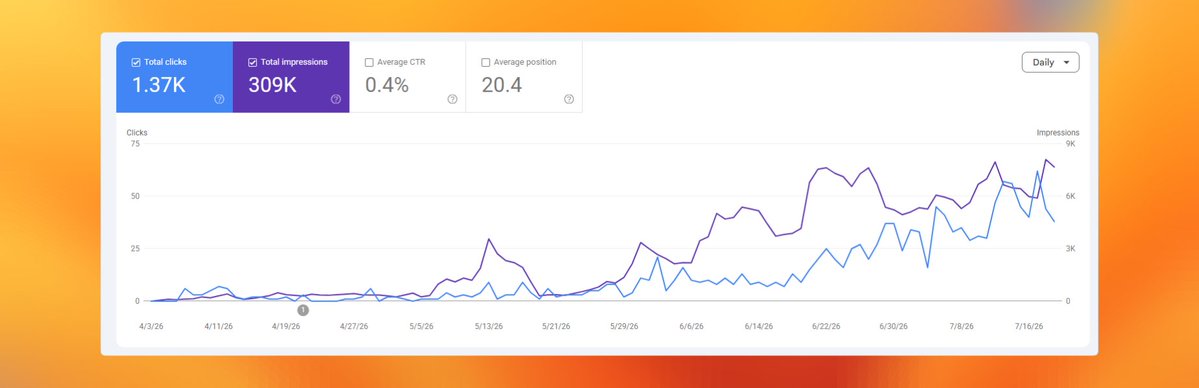This screenshot has width=1199, height=388.
Task: Click the 75 clicks axis tick
Action: point(135,143)
